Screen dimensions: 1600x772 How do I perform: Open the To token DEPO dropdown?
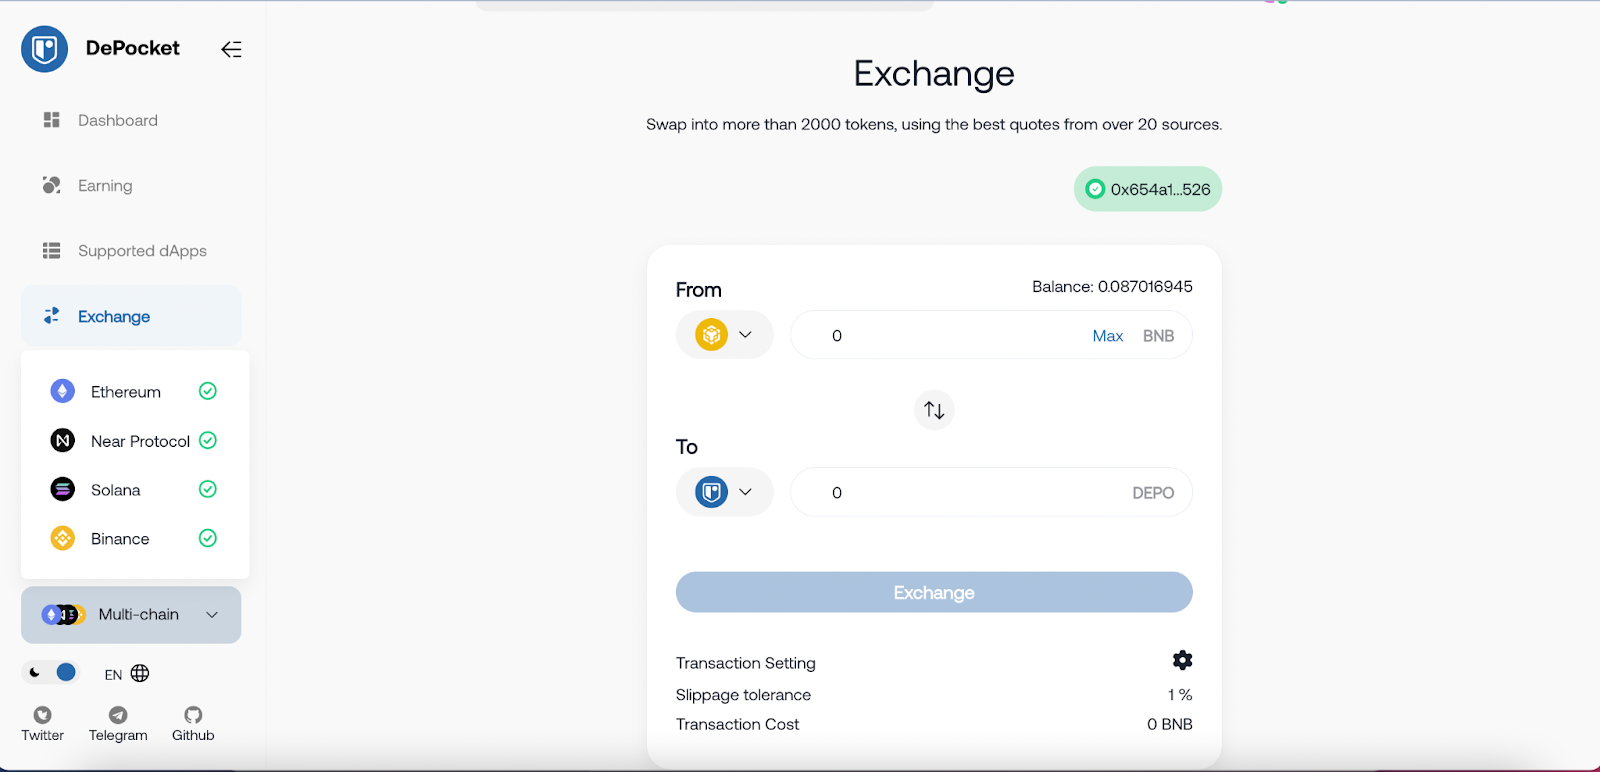pos(725,492)
